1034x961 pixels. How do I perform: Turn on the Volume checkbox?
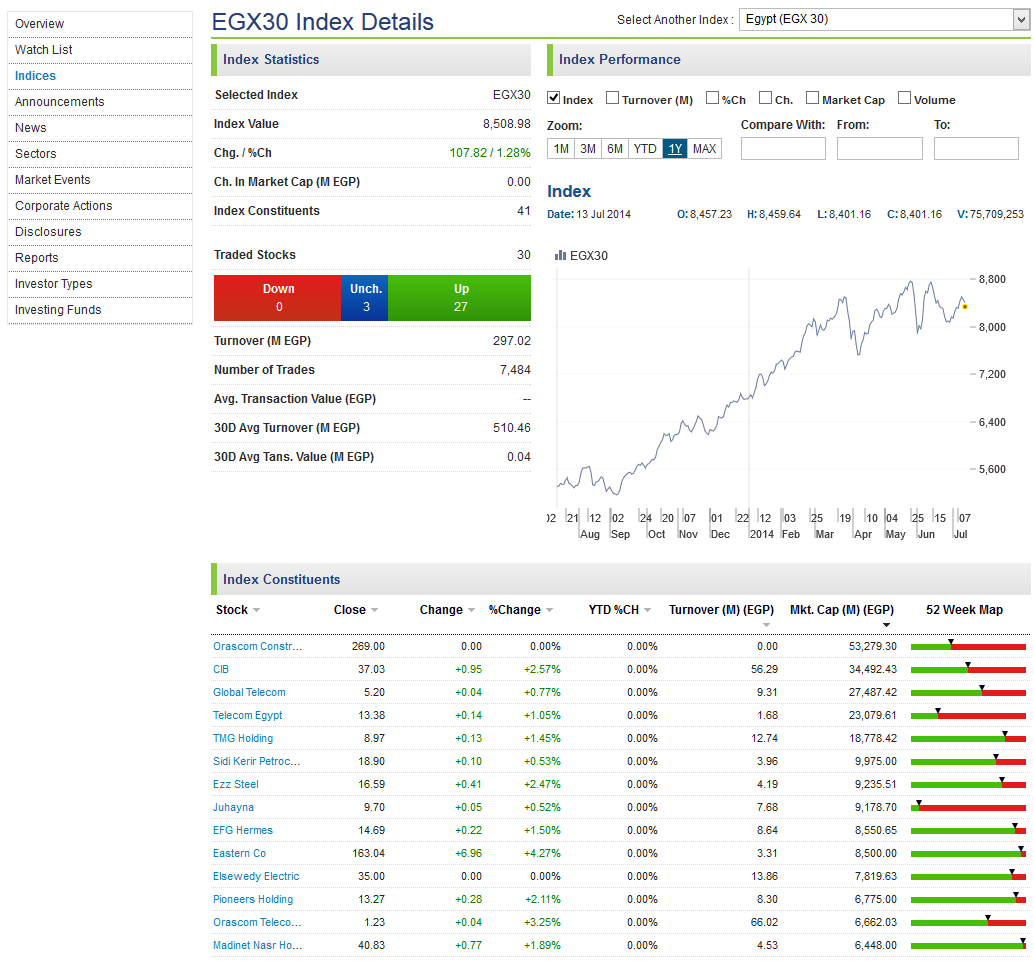[905, 98]
